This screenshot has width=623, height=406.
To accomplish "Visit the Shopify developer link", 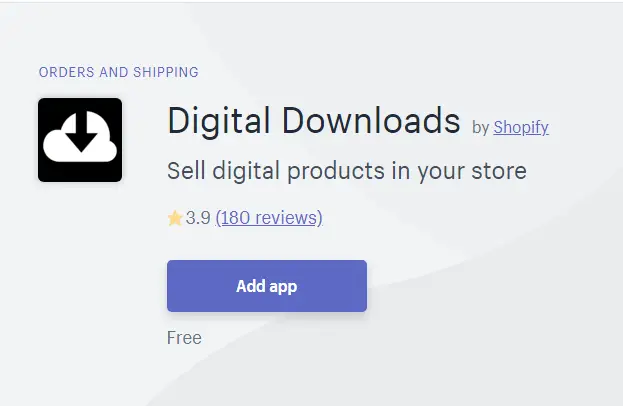I will [521, 127].
